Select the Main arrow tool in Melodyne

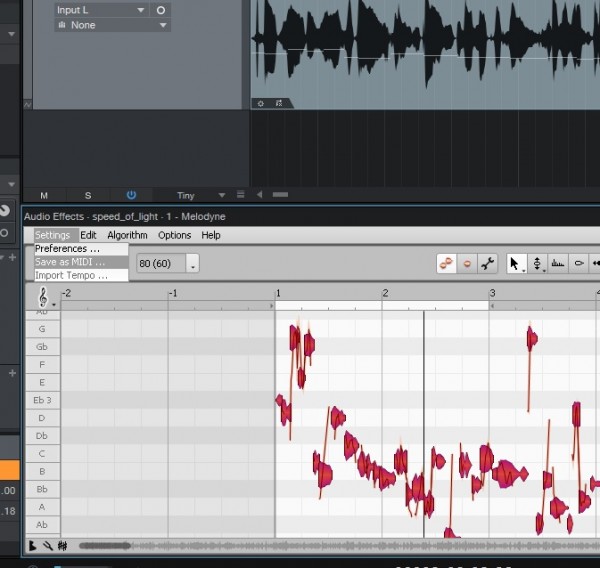515,264
